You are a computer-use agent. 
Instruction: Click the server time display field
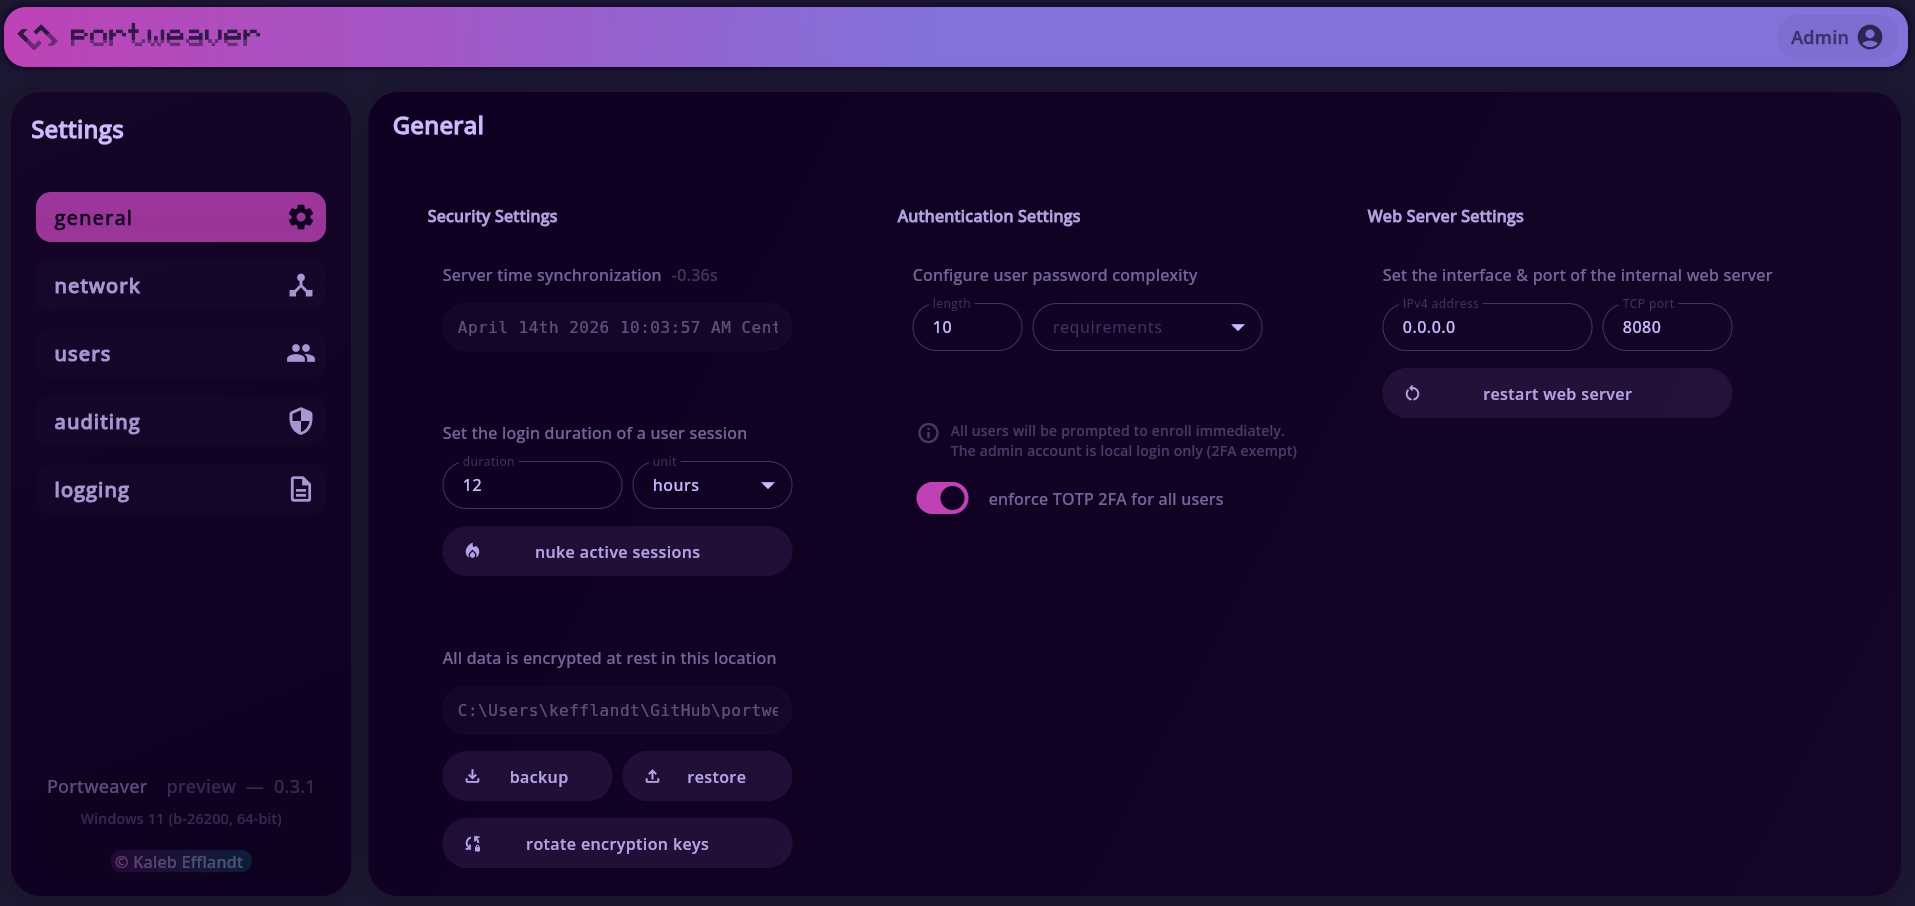(617, 327)
